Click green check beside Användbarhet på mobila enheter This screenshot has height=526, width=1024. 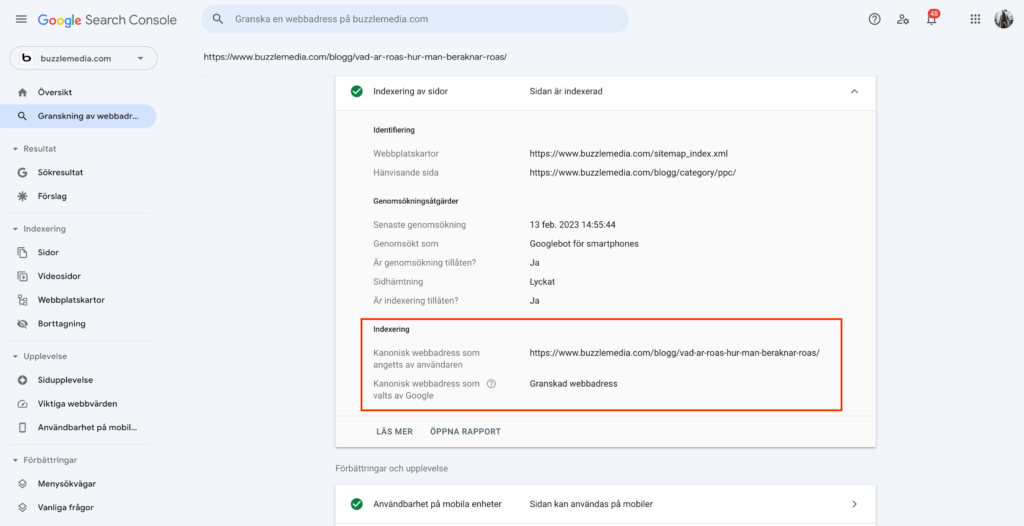pyautogui.click(x=357, y=504)
